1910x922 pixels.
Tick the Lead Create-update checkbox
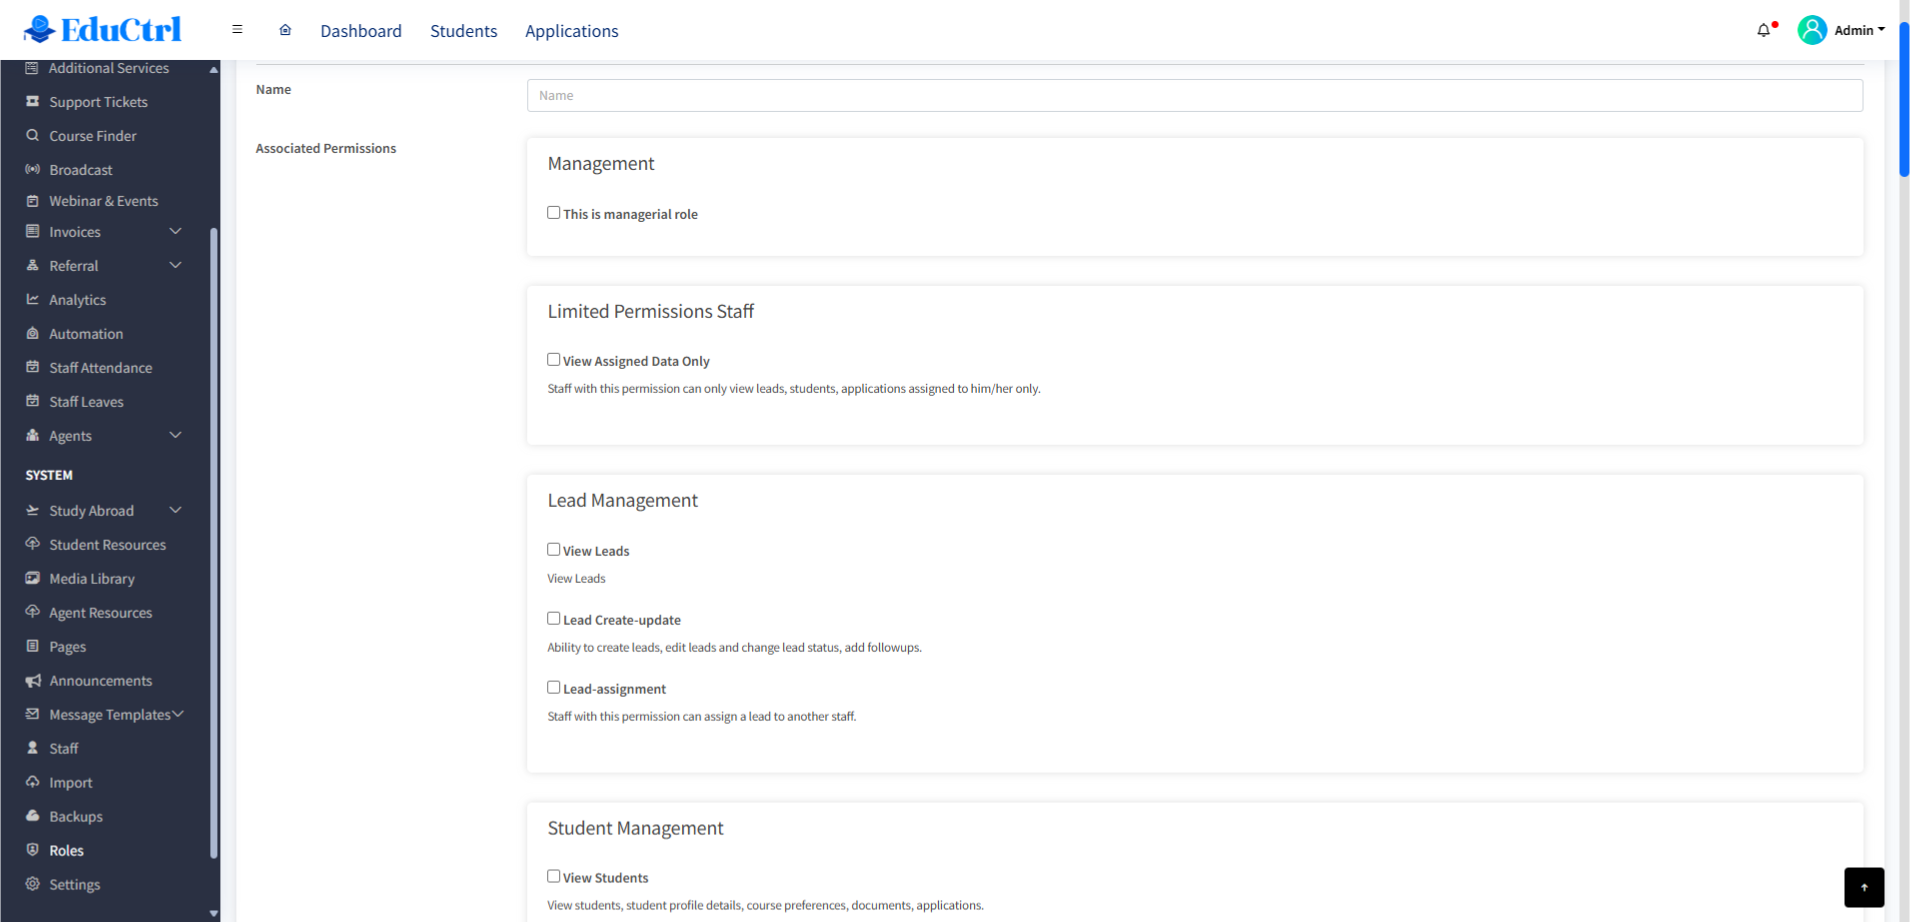(554, 619)
